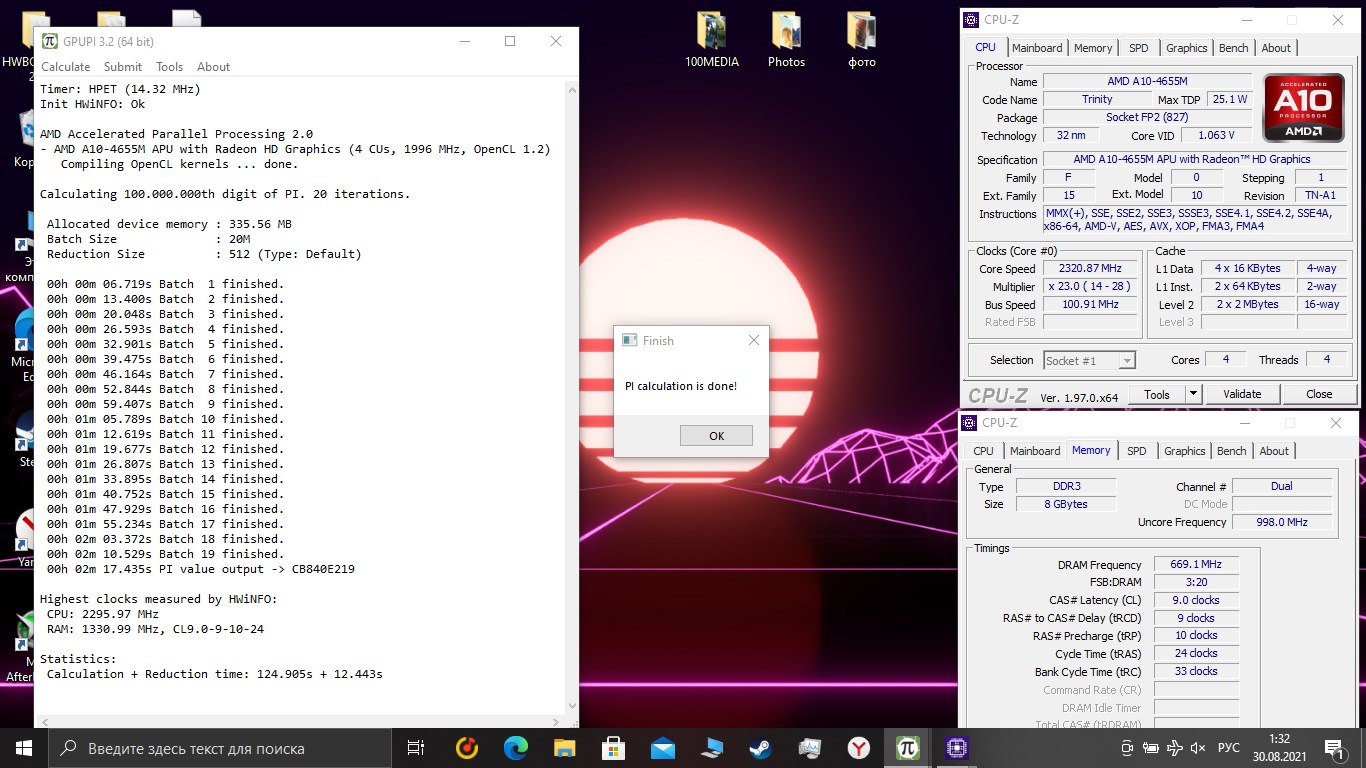1366x768 pixels.
Task: Open Microsoft Store from taskbar
Action: coord(614,748)
